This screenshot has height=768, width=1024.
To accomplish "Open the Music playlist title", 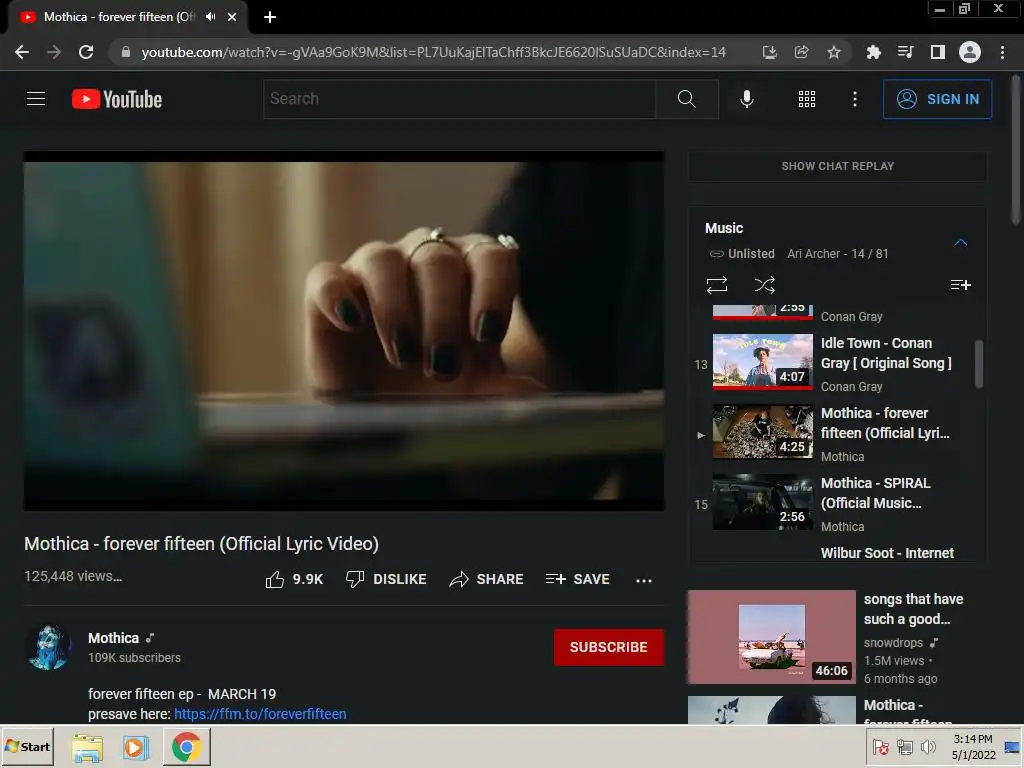I will coord(724,228).
